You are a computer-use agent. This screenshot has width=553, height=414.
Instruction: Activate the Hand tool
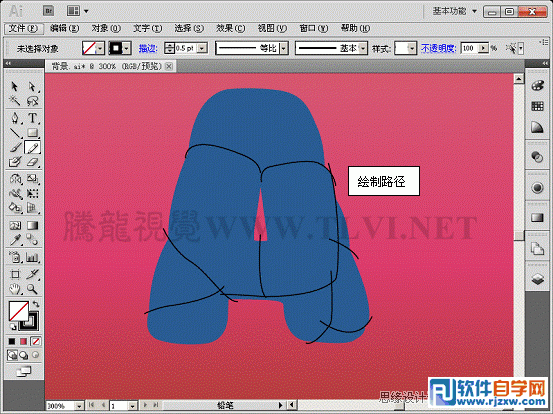tap(15, 289)
